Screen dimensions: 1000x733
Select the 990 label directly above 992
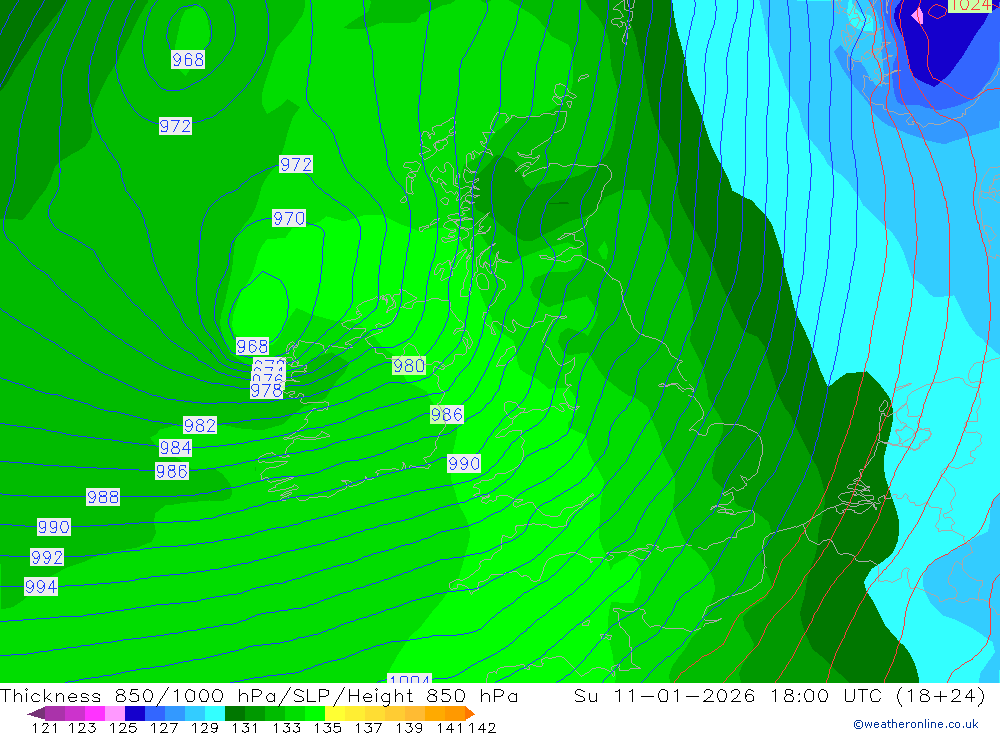[54, 527]
